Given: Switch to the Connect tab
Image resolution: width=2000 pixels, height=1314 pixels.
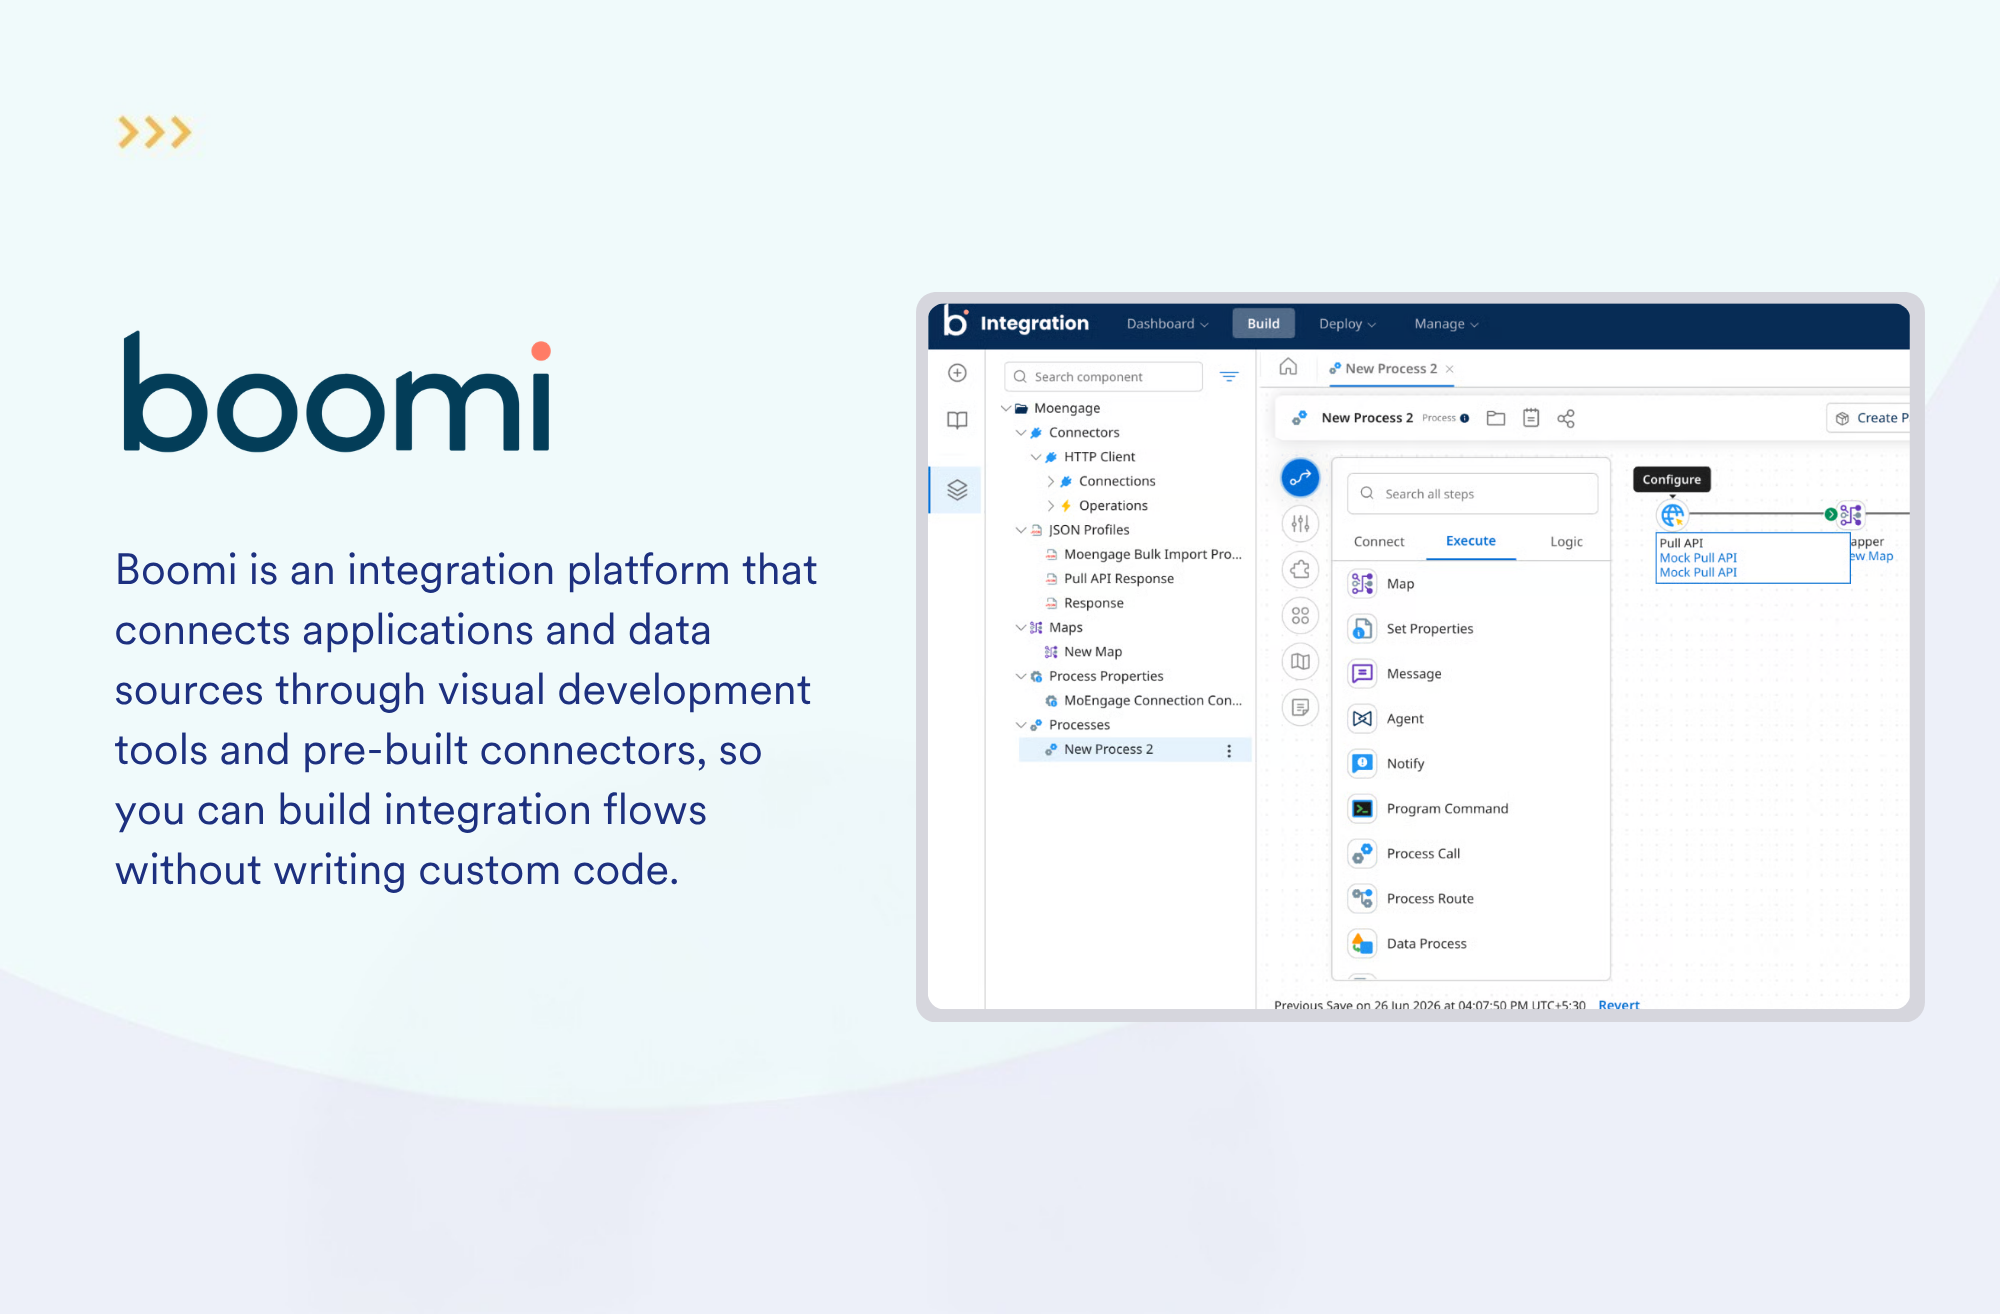Looking at the screenshot, I should click(x=1379, y=541).
